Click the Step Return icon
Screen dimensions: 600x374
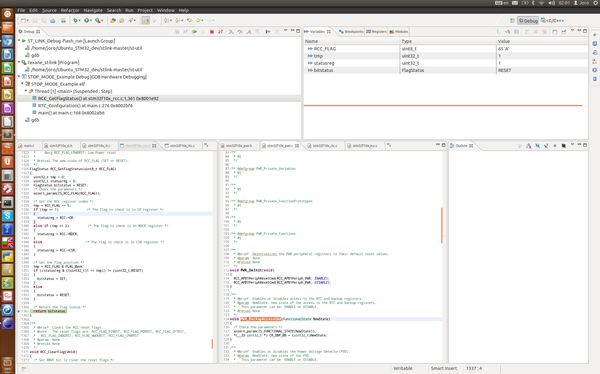pyautogui.click(x=249, y=32)
